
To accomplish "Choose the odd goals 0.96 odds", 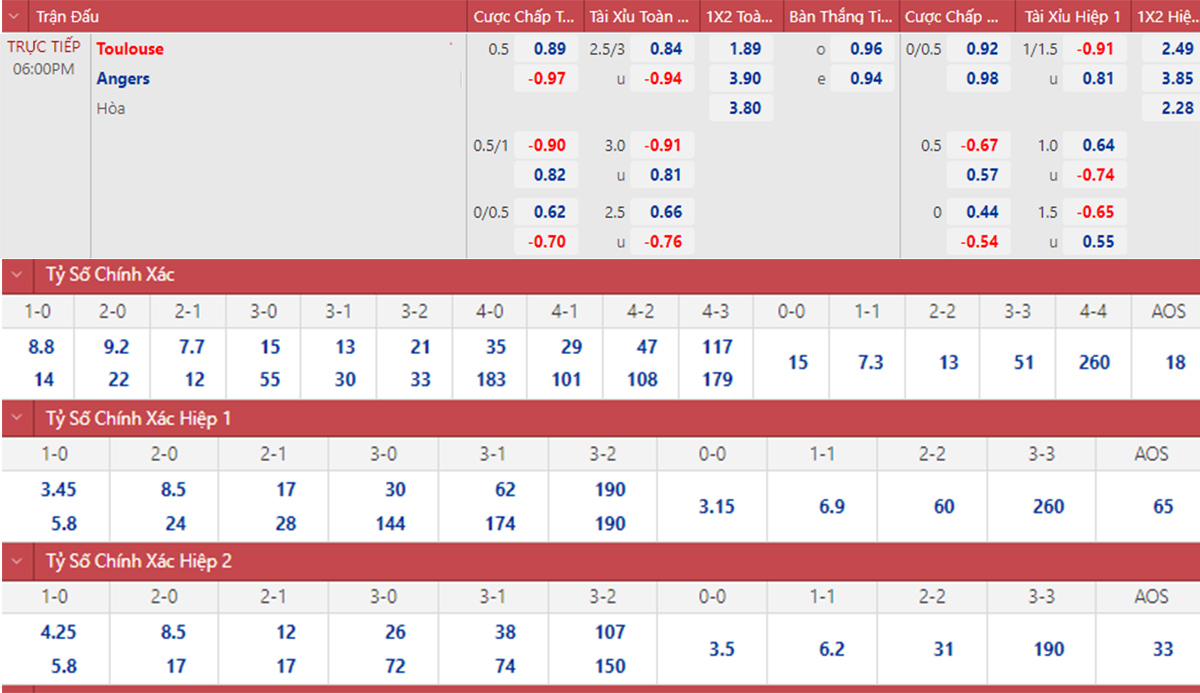I will 866,49.
